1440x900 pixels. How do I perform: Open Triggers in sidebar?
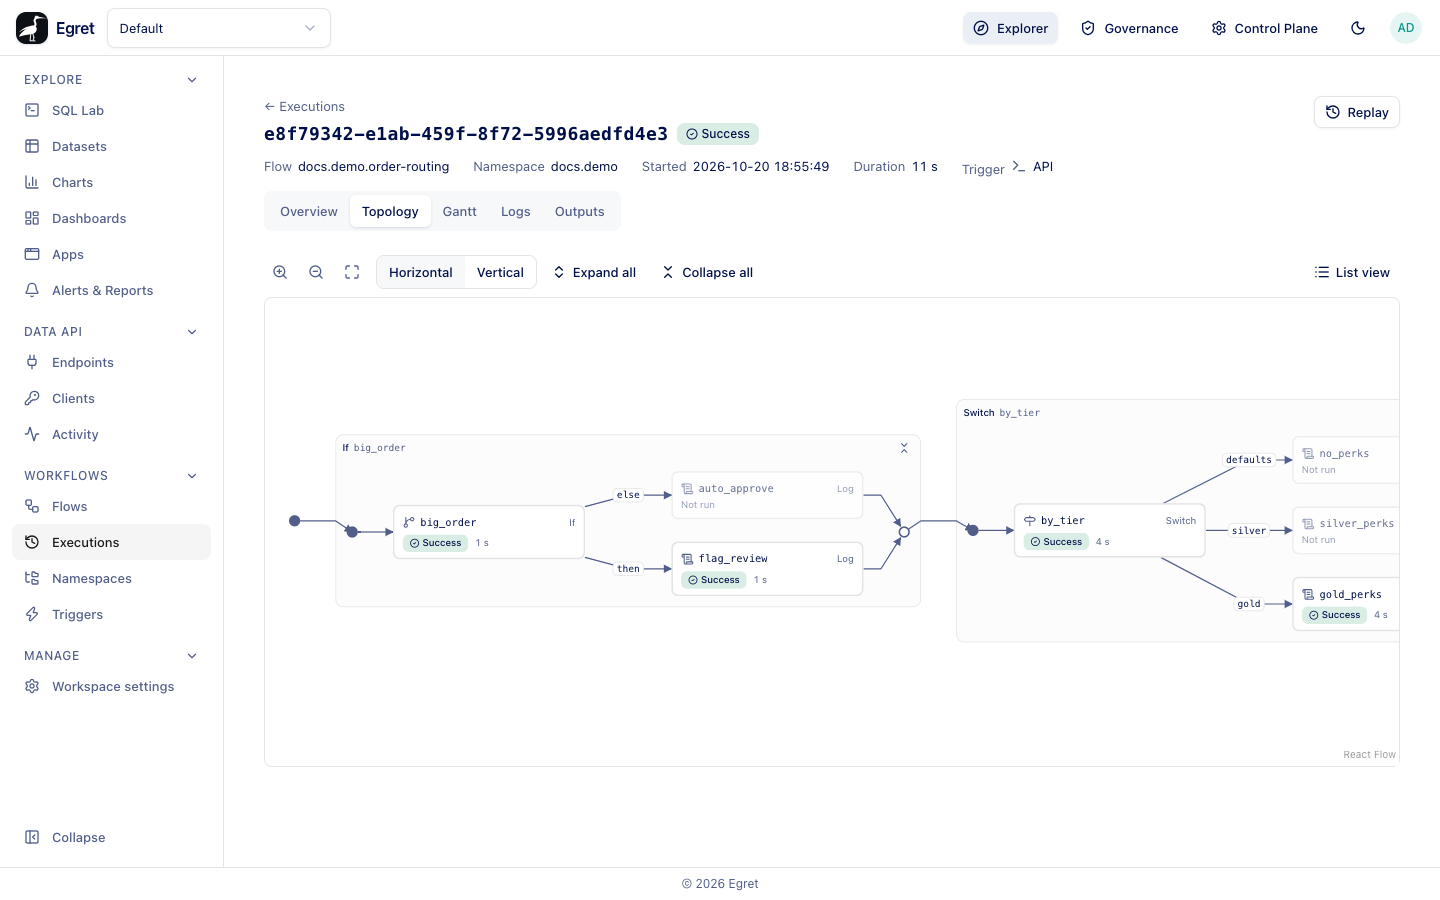point(111,614)
